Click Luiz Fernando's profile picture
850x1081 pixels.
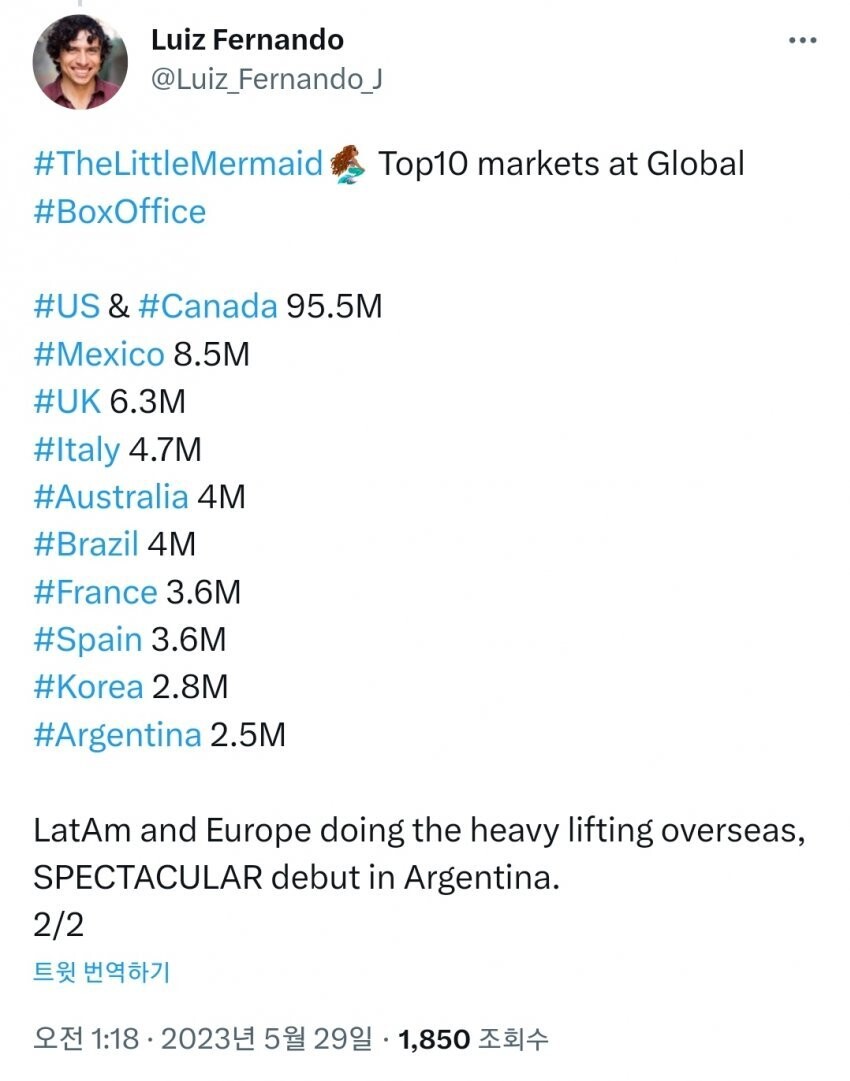(78, 64)
